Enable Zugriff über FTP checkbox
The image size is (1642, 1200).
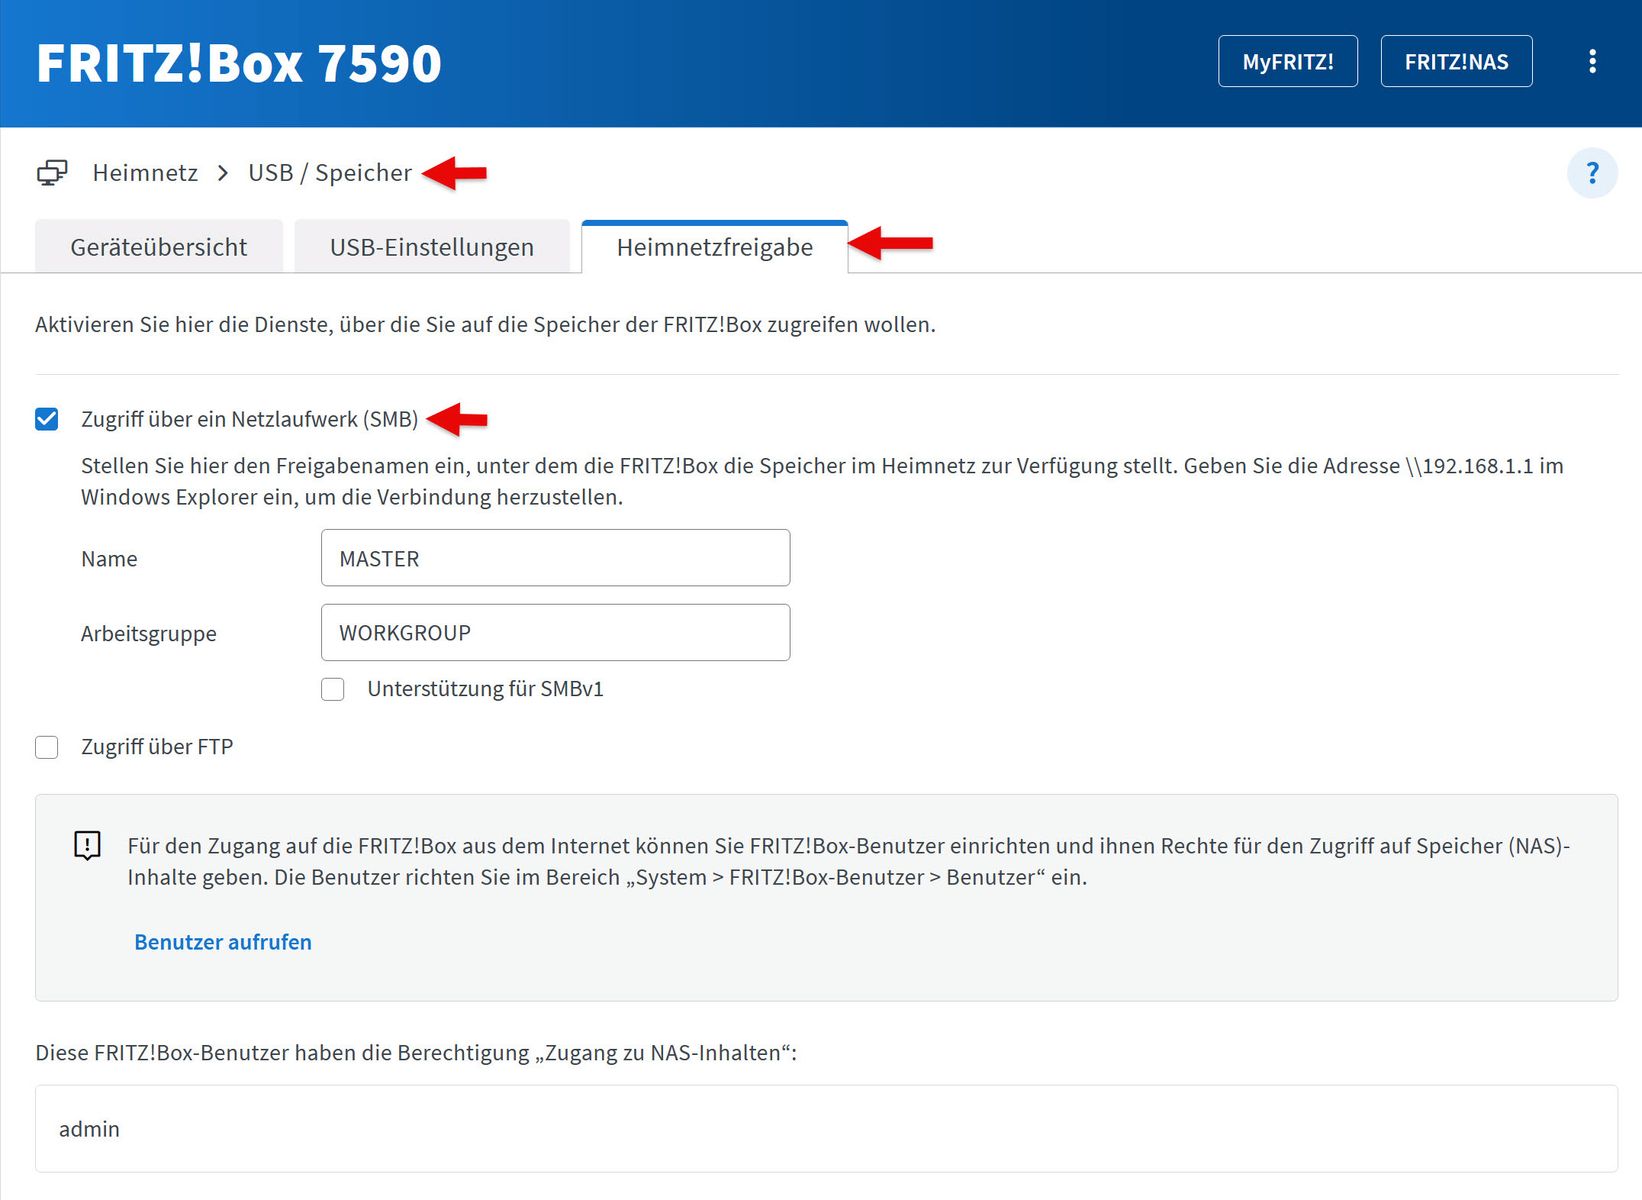click(x=47, y=747)
